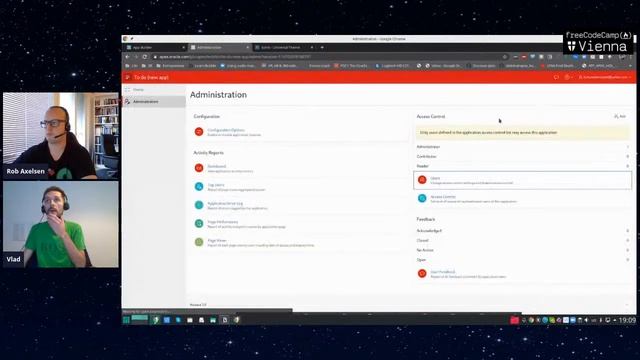Click the Reader role row
Viewport: 640px width, 360px height.
(x=522, y=166)
